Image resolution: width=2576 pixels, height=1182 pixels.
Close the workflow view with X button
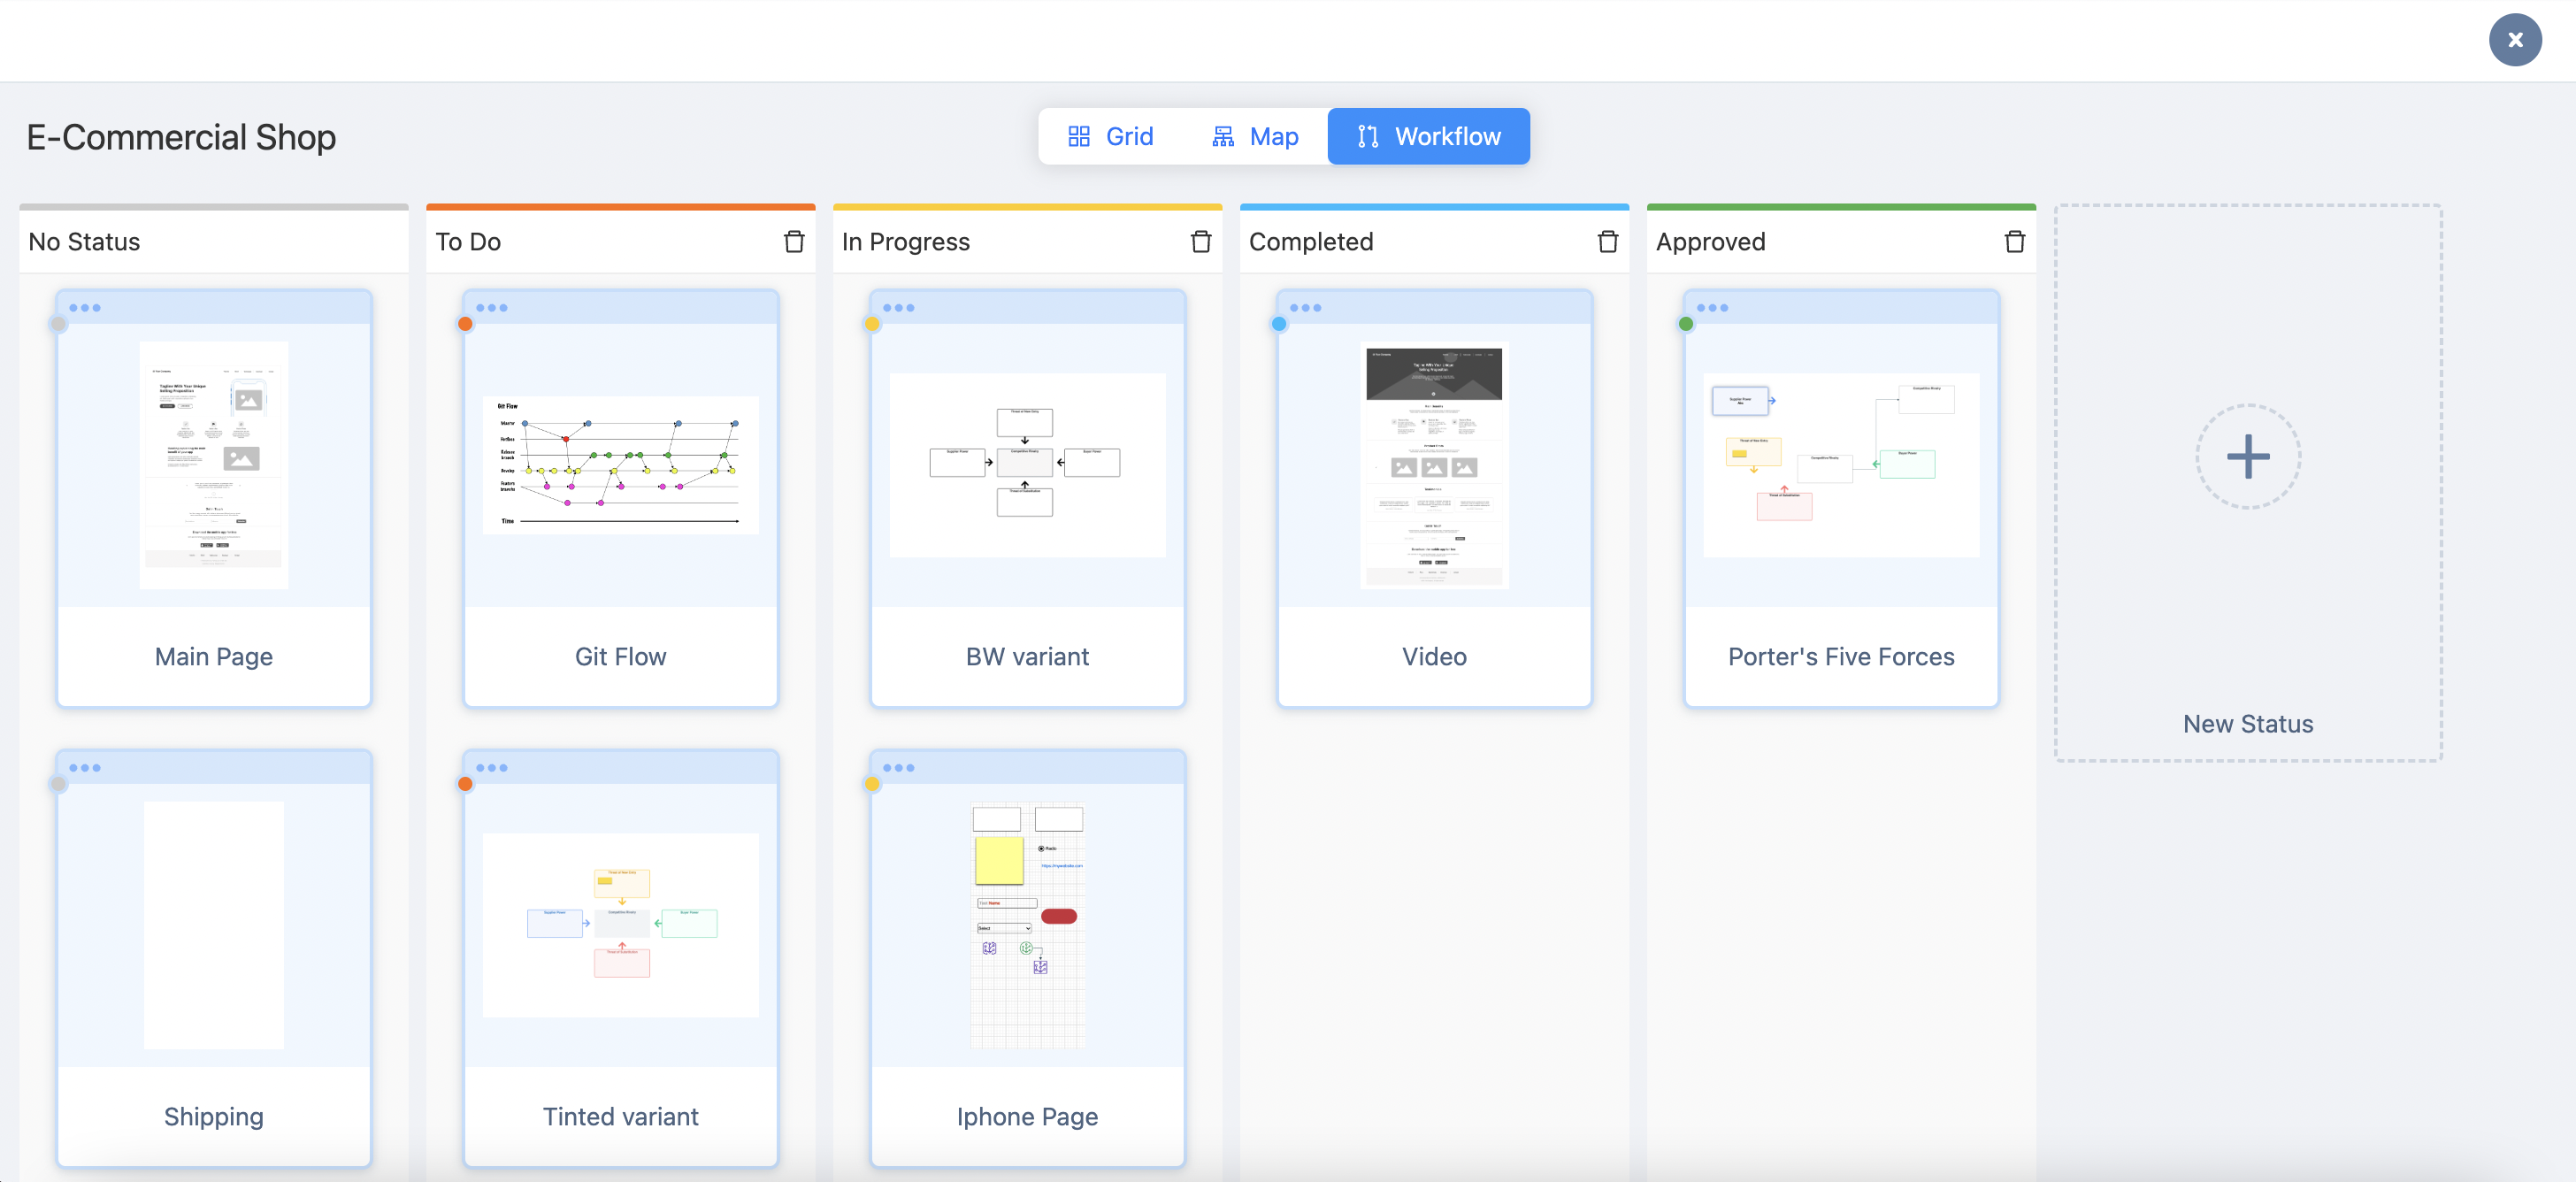[x=2514, y=40]
